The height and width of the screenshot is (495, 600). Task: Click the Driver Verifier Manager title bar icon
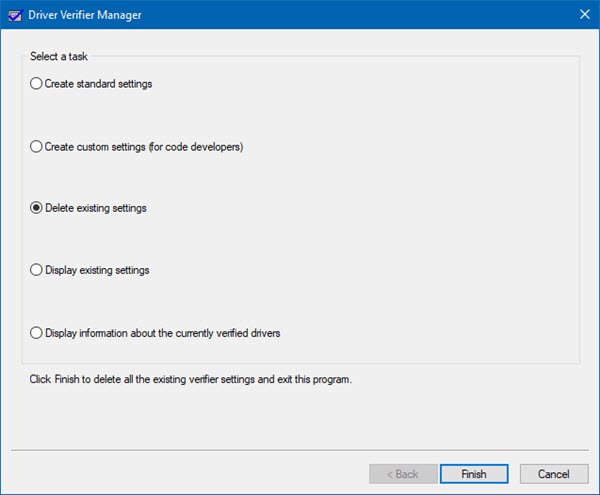click(17, 14)
